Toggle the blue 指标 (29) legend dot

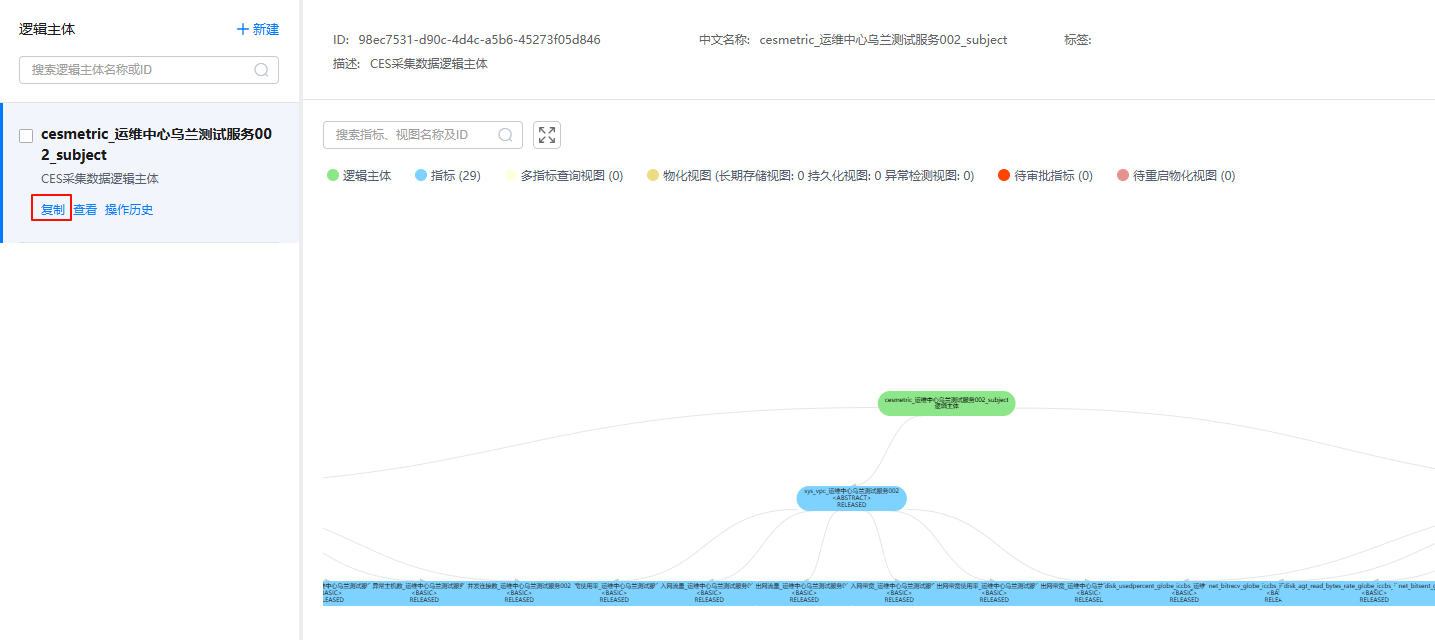coord(421,175)
